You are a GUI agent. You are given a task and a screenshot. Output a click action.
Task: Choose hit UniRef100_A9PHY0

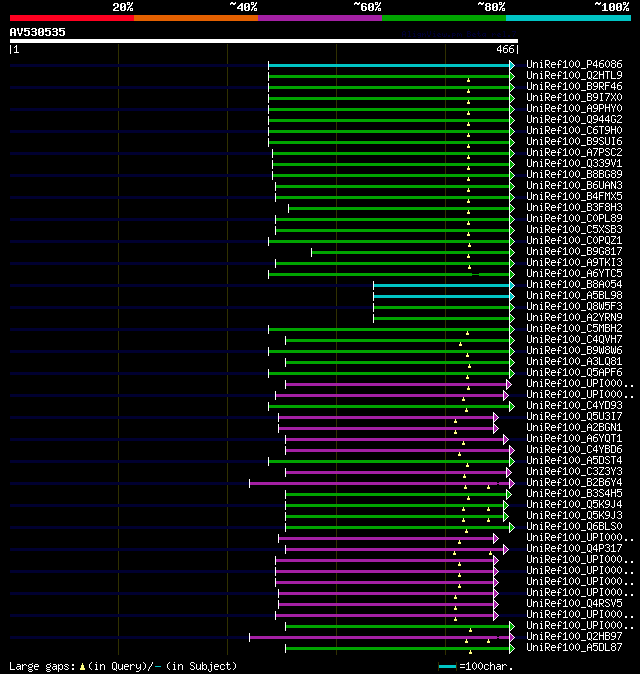coord(574,108)
